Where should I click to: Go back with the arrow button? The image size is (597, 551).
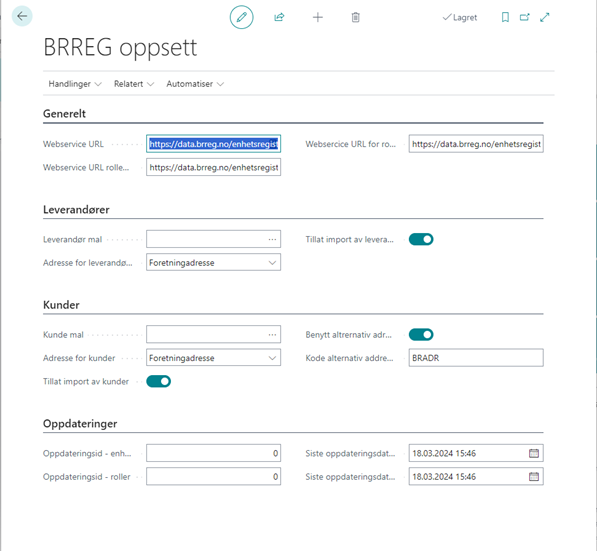click(x=22, y=16)
